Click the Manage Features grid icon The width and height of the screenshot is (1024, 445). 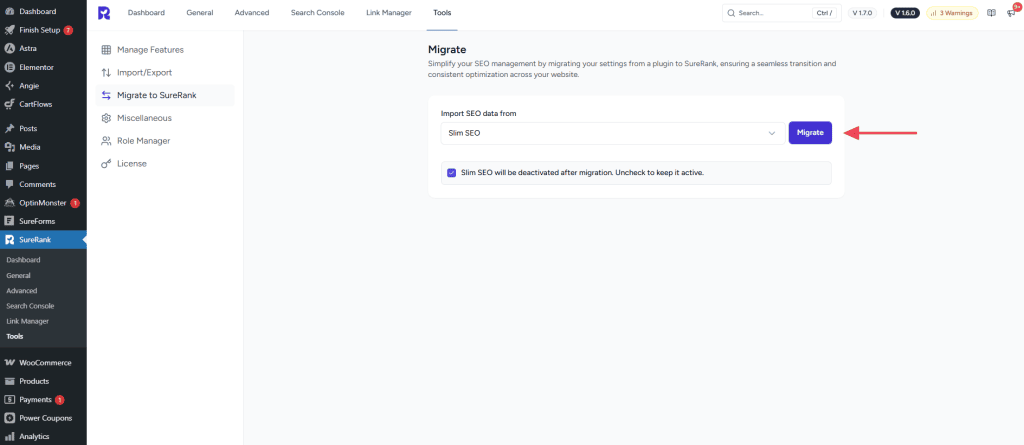coord(106,49)
